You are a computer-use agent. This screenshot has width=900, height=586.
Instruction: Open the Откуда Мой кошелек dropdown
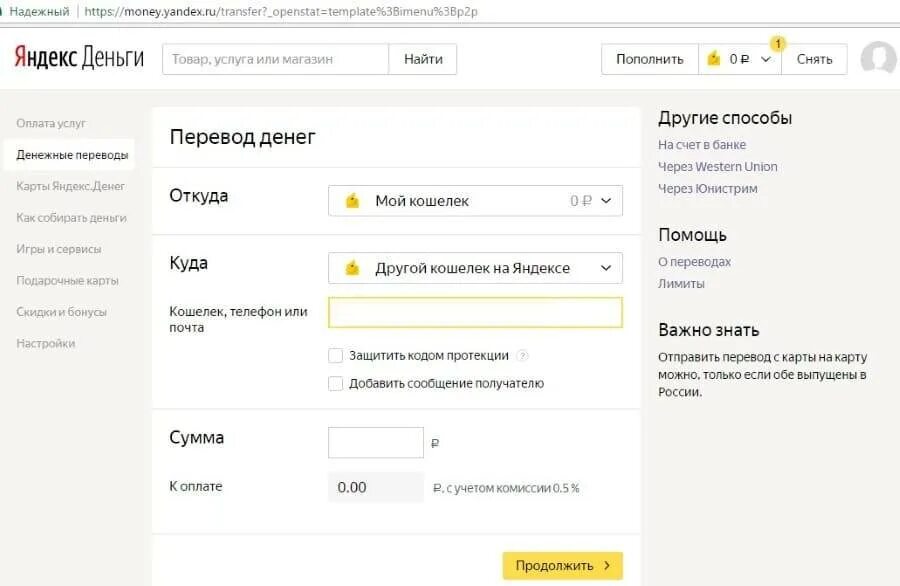pos(475,201)
